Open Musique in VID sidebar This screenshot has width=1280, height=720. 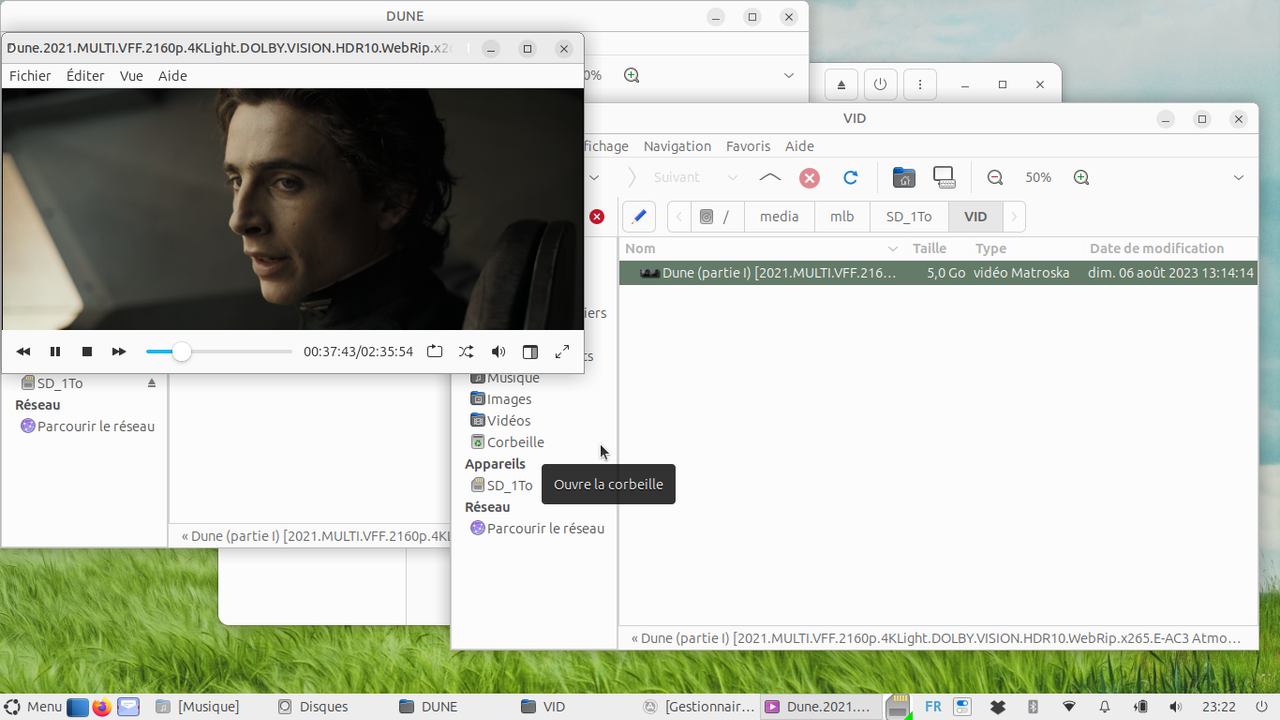click(x=512, y=378)
